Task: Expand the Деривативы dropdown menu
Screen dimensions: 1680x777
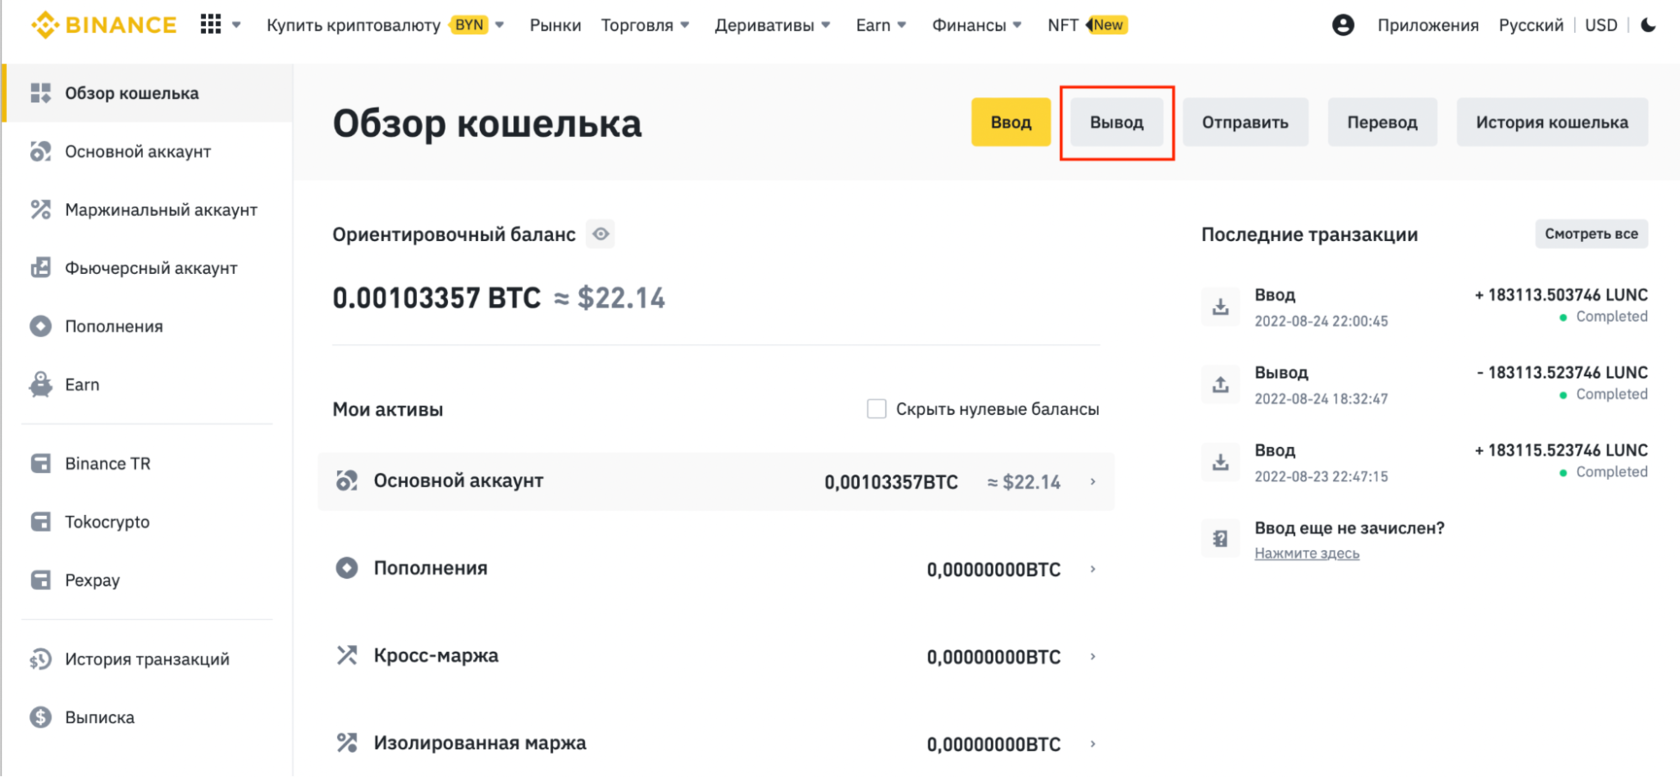Action: (x=772, y=25)
